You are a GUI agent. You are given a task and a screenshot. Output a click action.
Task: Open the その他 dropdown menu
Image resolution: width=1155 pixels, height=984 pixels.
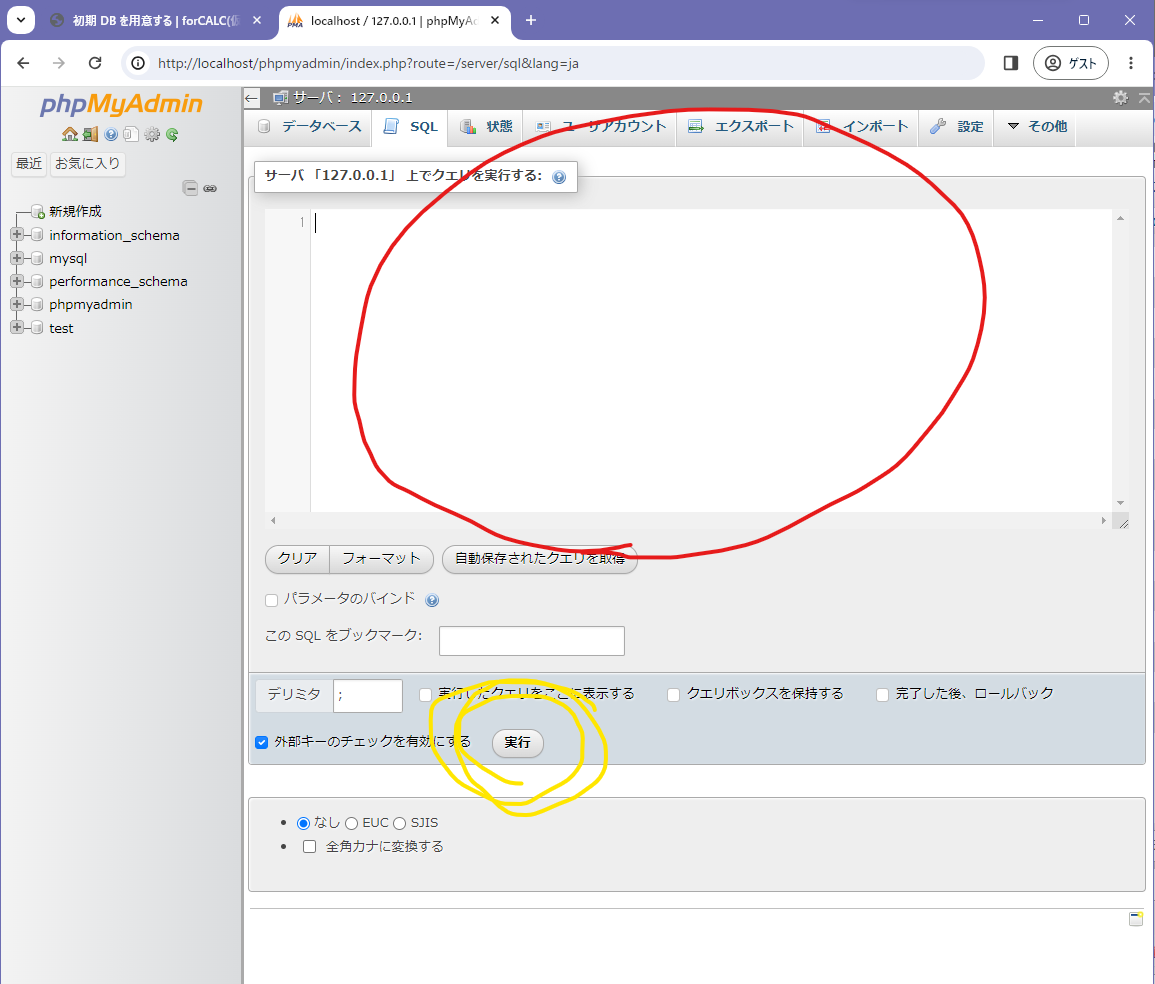[x=1036, y=127]
